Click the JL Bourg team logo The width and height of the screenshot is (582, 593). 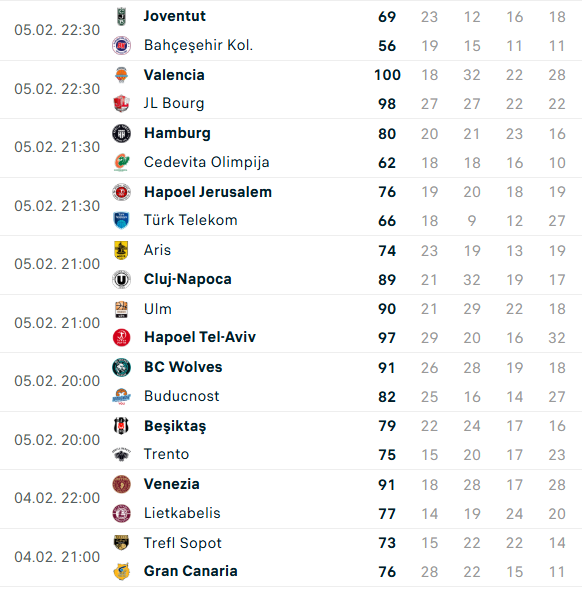(121, 104)
